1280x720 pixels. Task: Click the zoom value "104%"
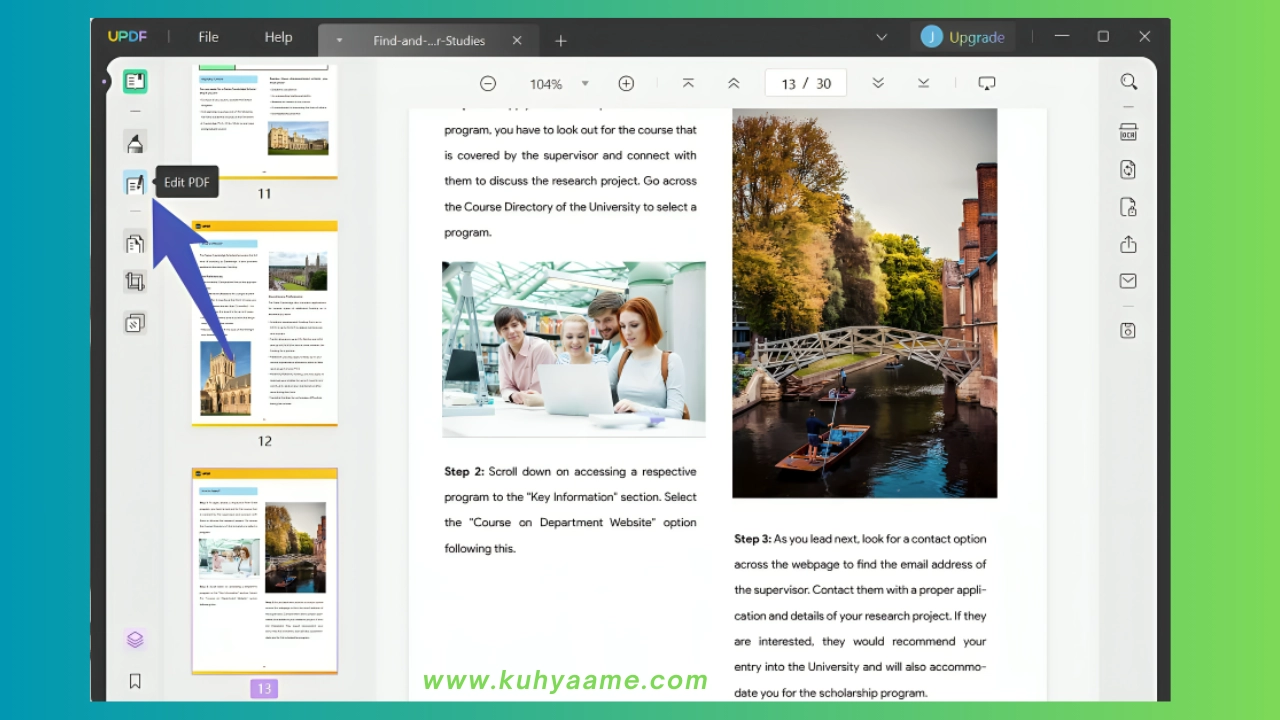pos(546,84)
